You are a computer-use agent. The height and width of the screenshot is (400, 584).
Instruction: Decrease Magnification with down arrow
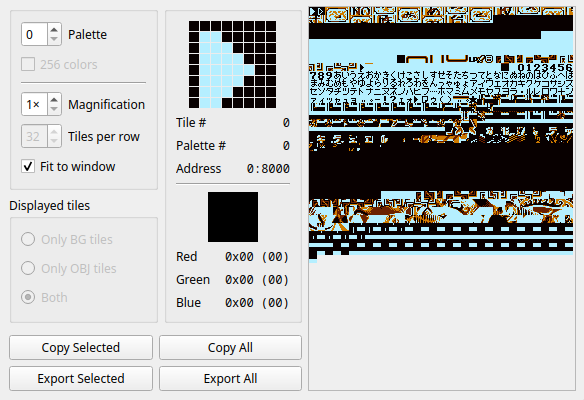[54, 109]
